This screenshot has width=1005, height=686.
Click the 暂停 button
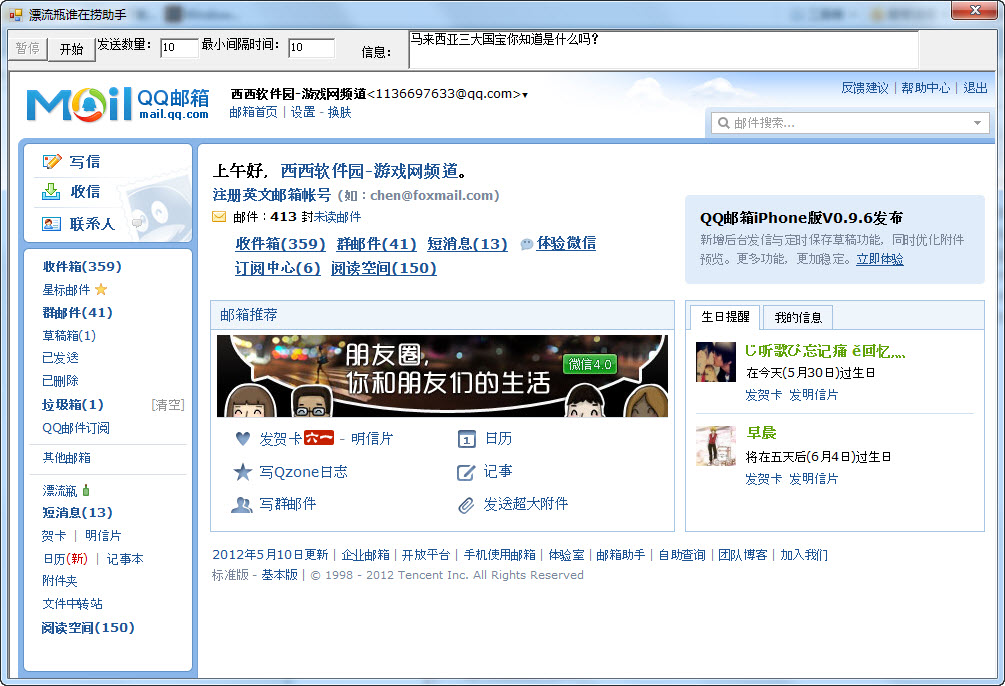tap(28, 48)
